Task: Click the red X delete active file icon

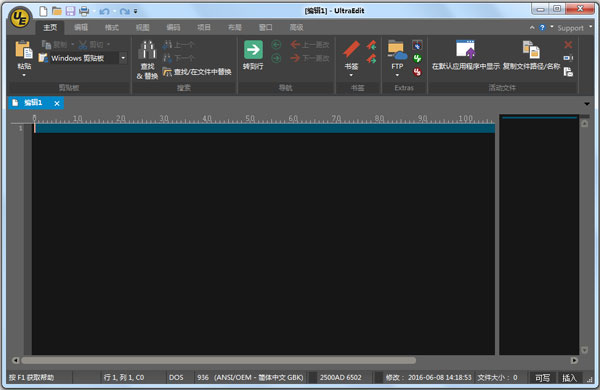Action: click(x=568, y=45)
